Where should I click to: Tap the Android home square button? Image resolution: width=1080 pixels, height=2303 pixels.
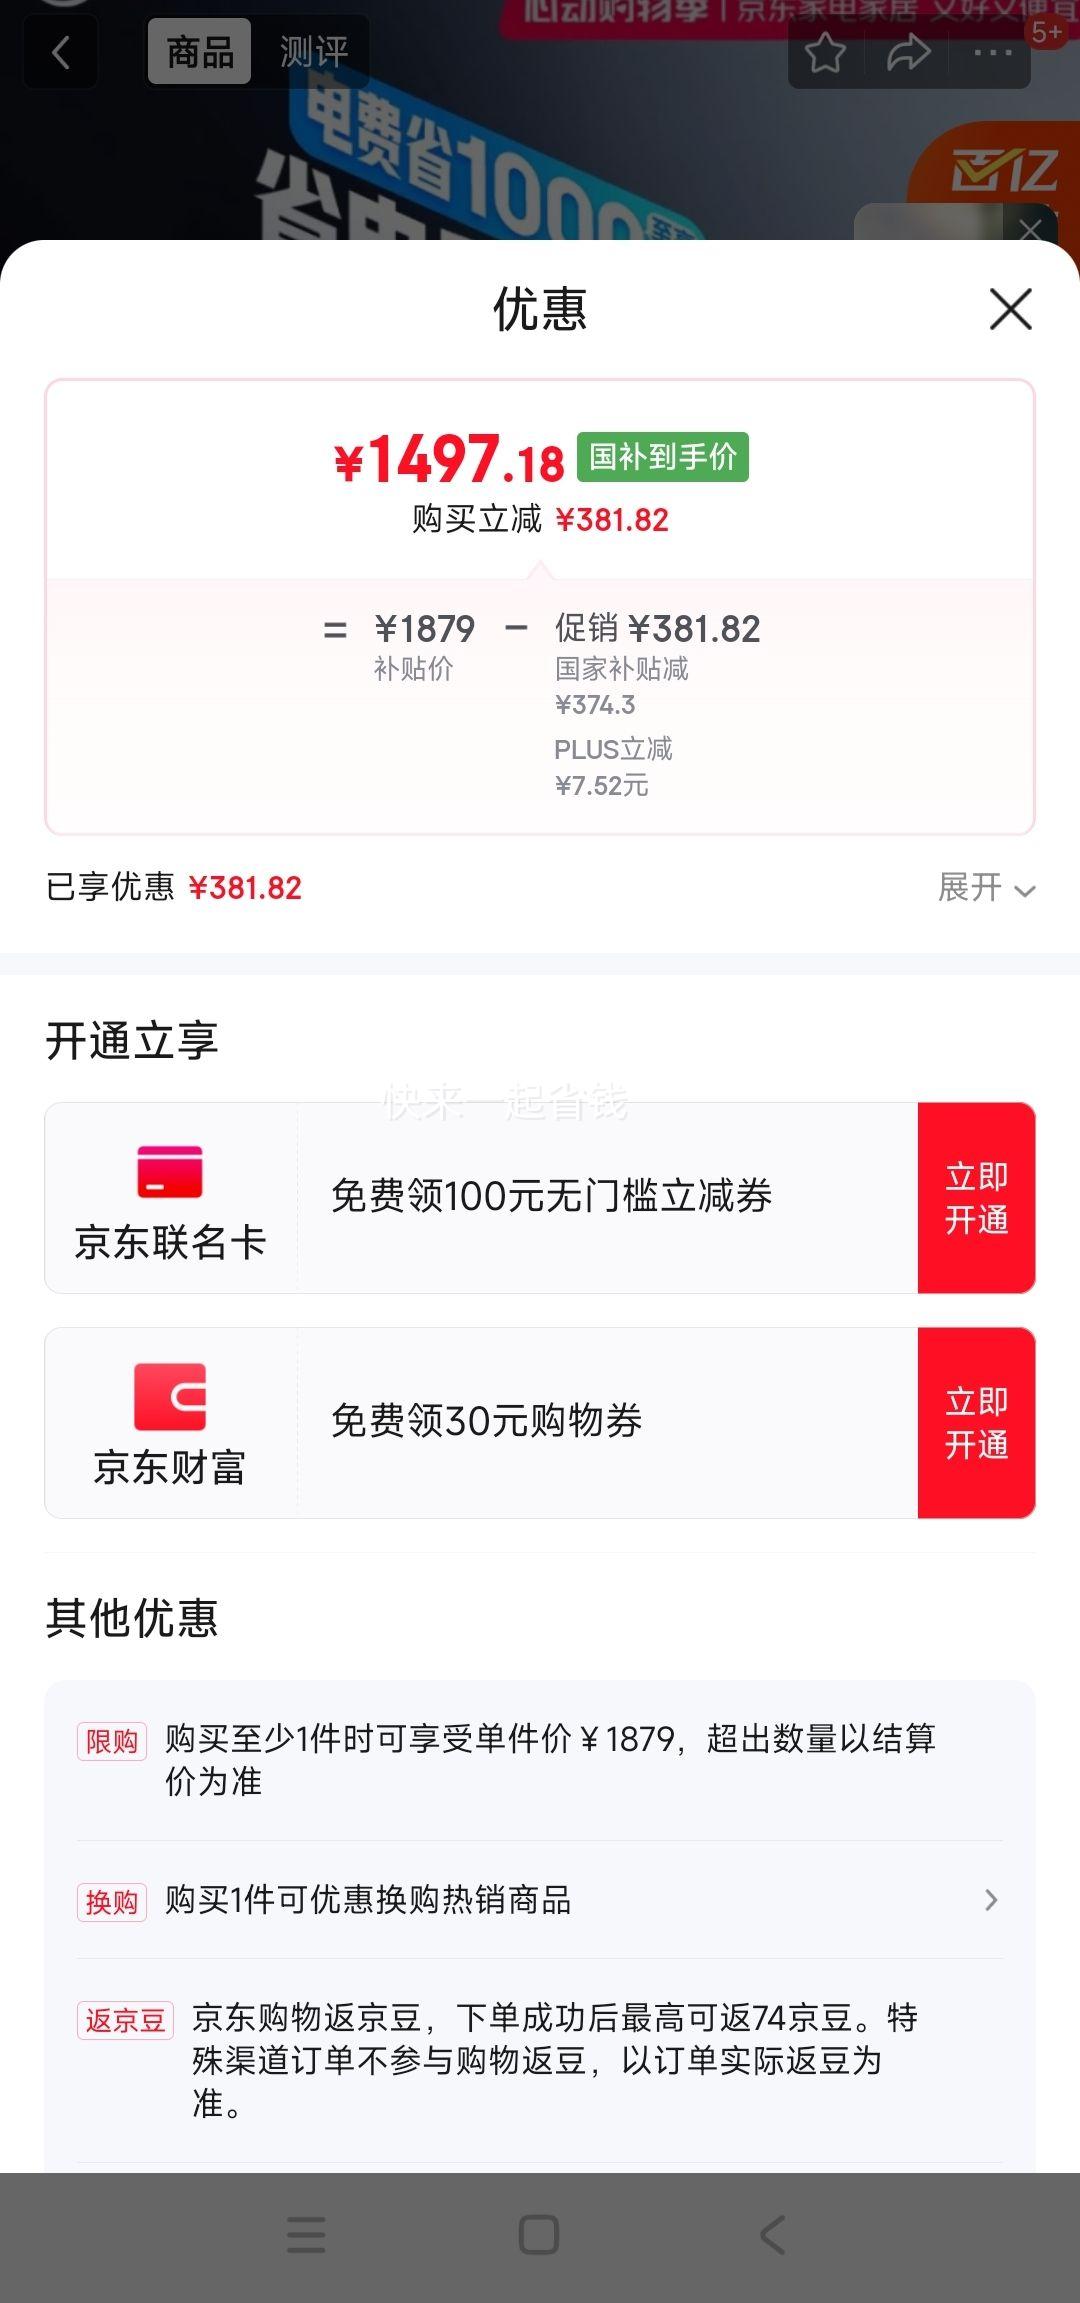pos(539,2234)
